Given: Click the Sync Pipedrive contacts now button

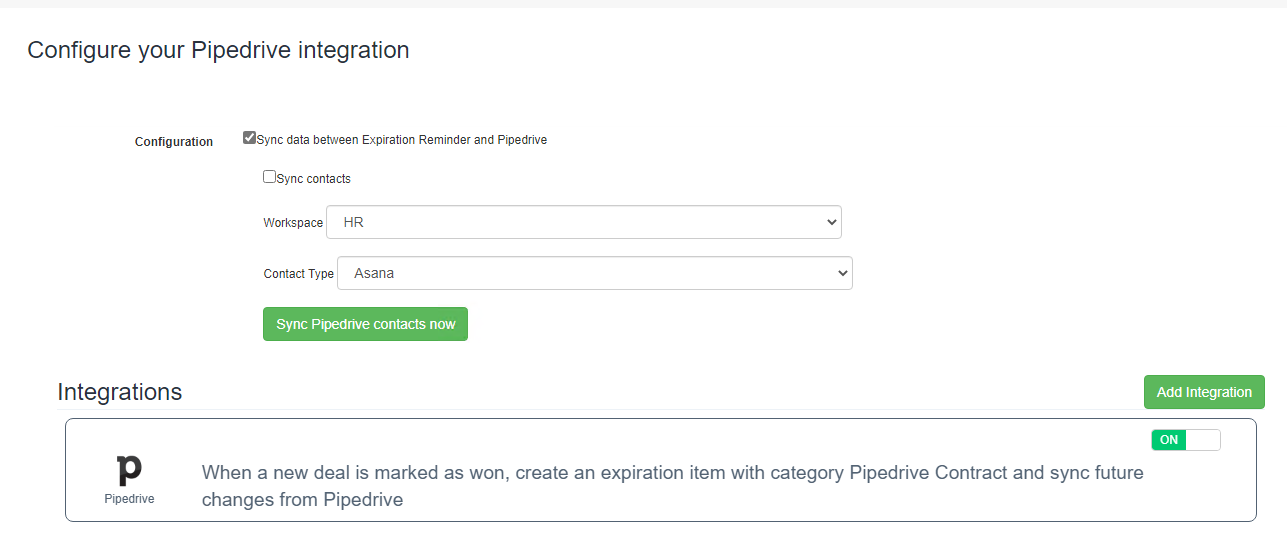Looking at the screenshot, I should [365, 324].
